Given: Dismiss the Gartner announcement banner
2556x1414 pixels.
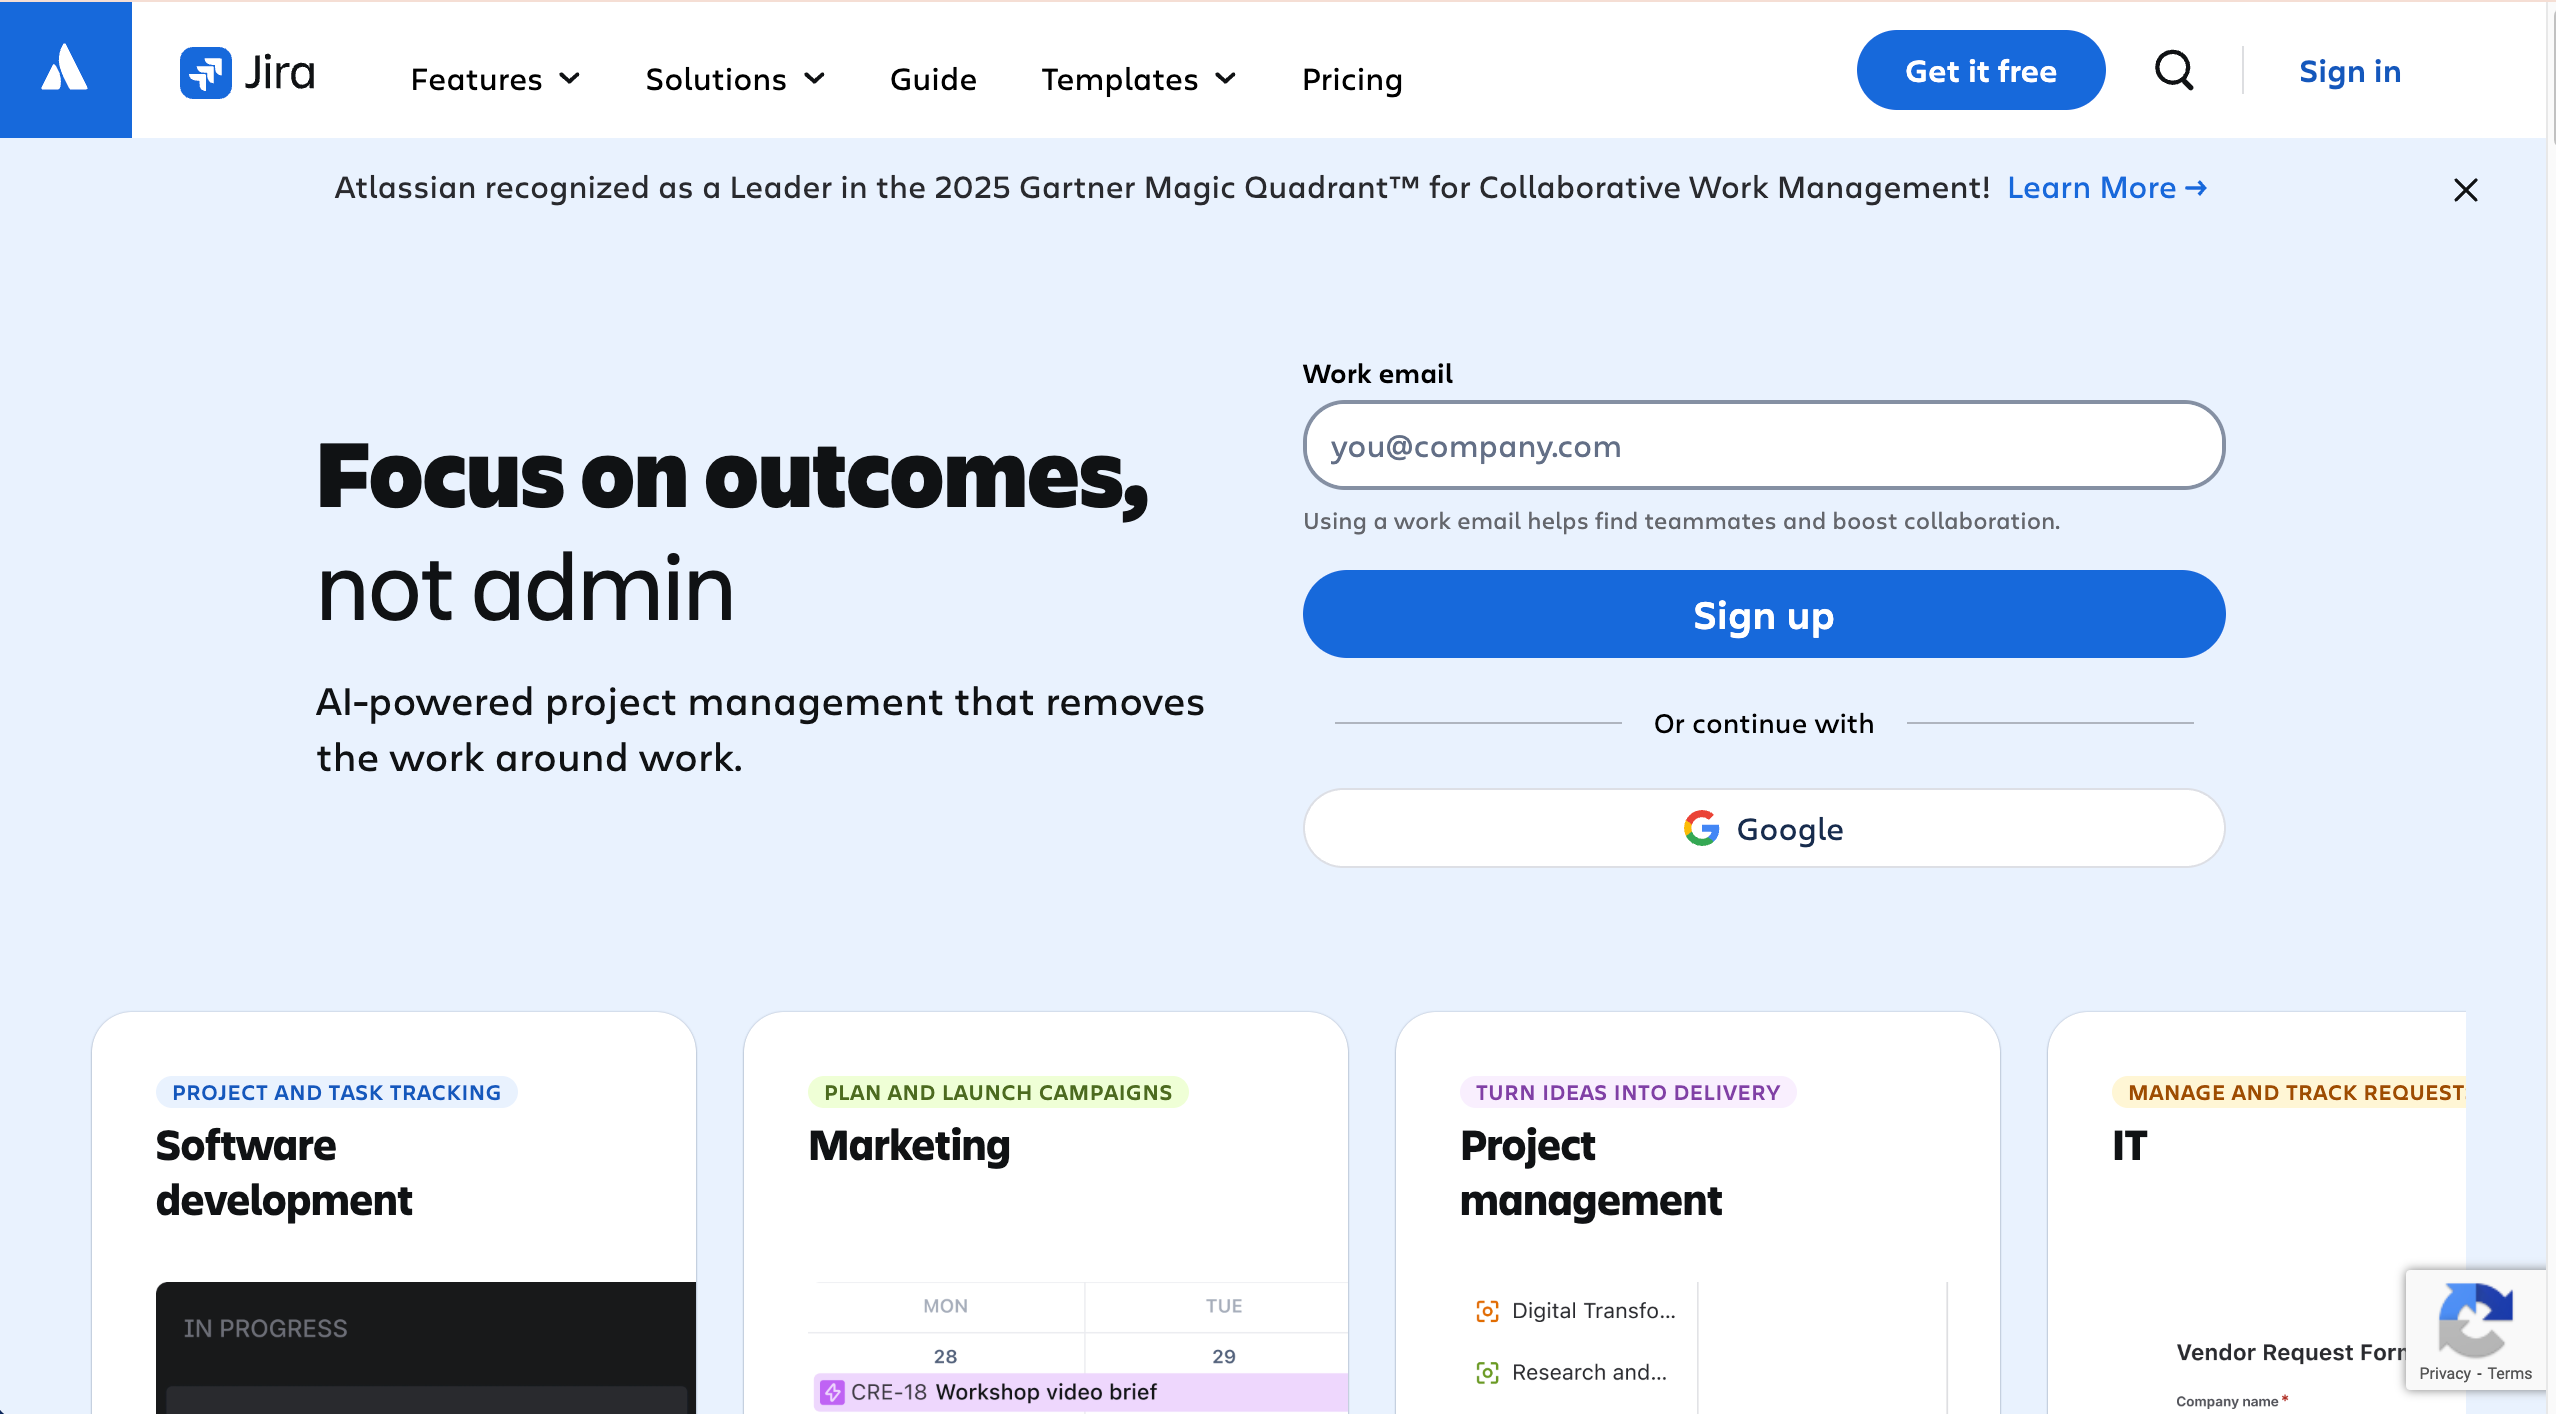Looking at the screenshot, I should [x=2465, y=190].
